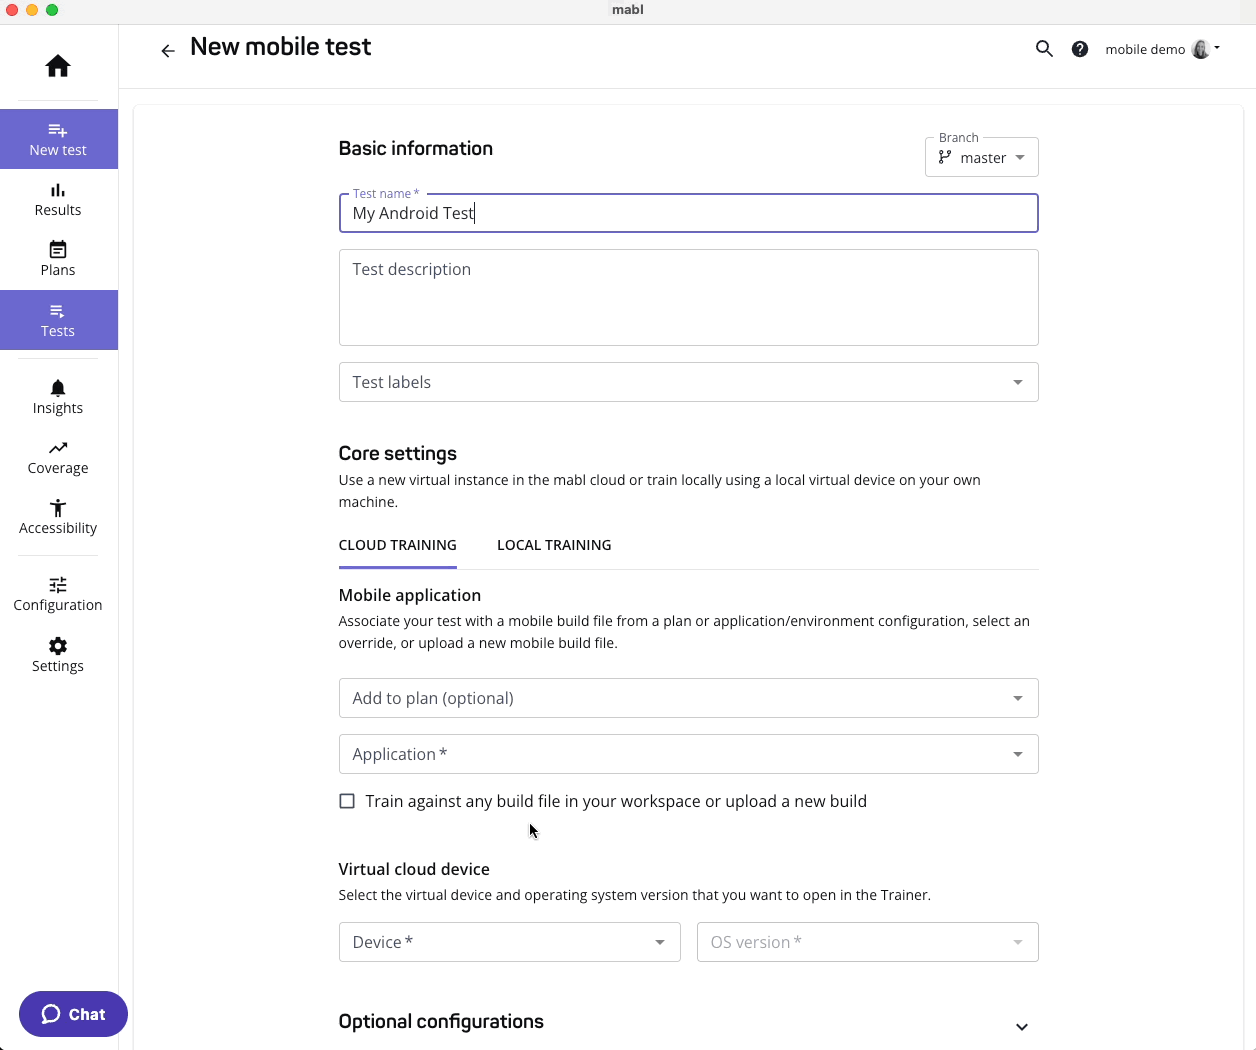Click the Test description field

coord(688,297)
